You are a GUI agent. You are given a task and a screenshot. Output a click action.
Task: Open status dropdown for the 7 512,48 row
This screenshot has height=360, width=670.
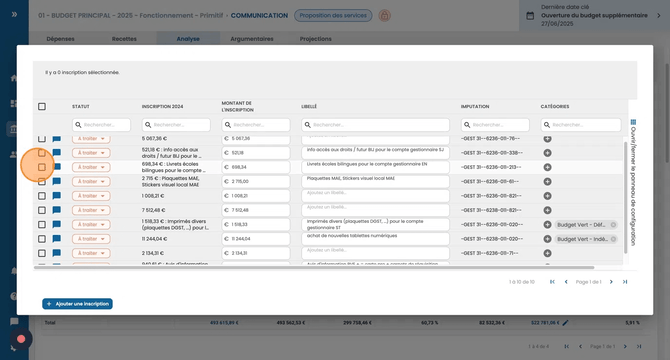coord(91,210)
